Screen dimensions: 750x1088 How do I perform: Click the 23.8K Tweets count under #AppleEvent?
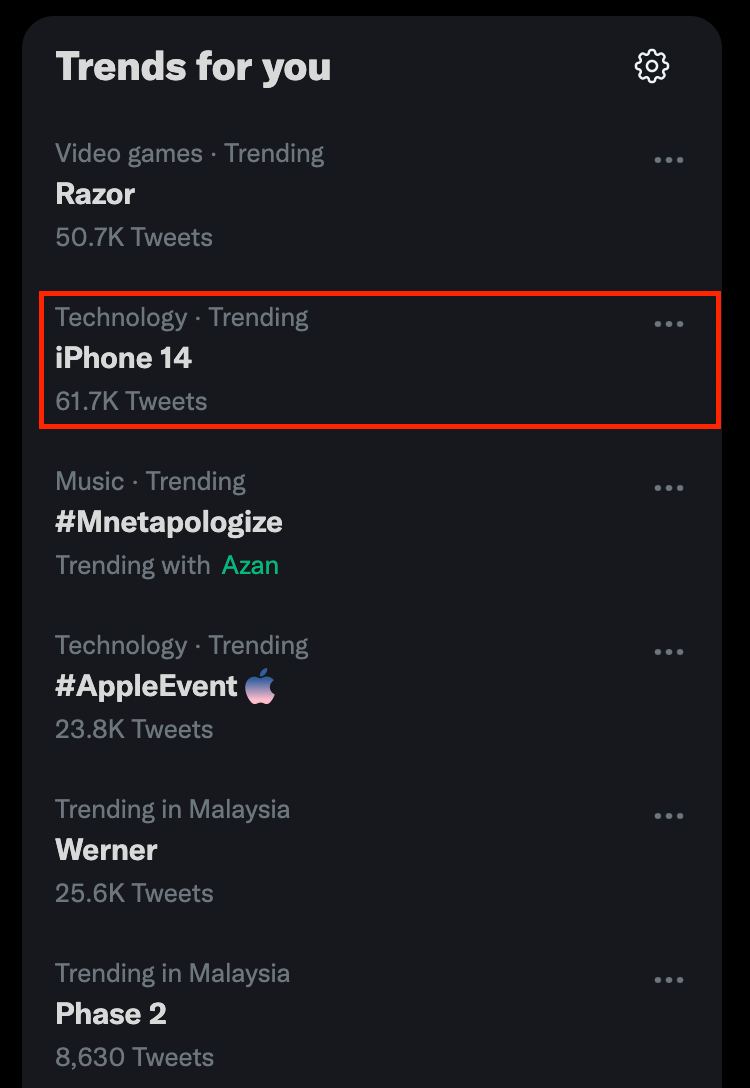(x=134, y=729)
